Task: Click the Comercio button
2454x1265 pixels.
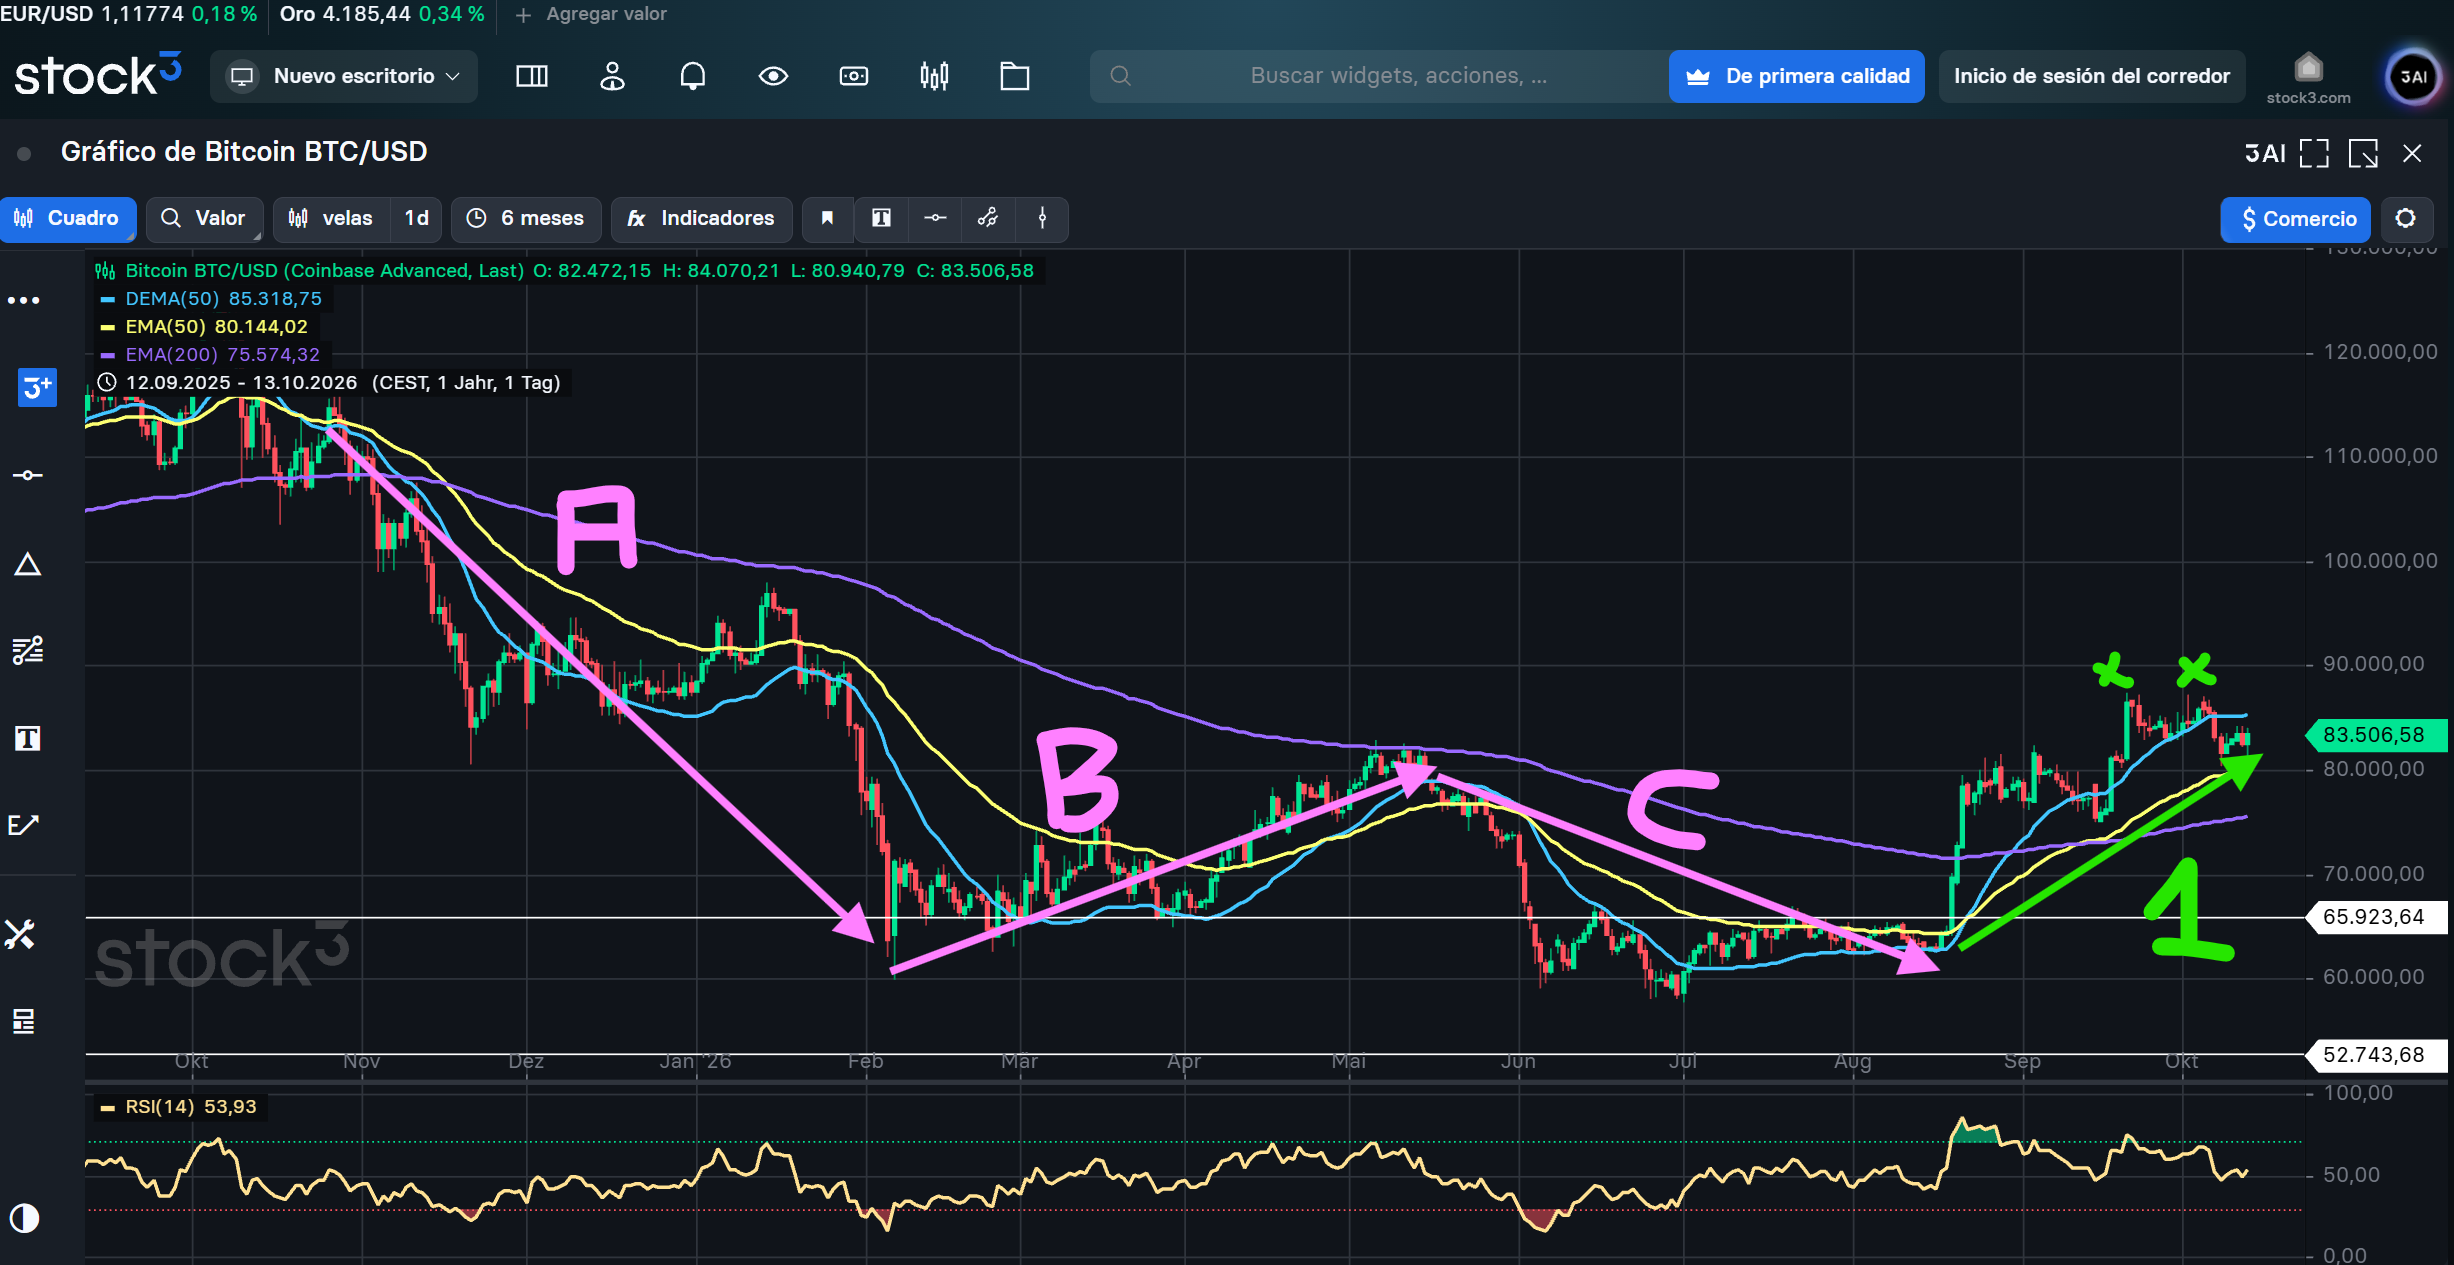Action: click(2296, 219)
